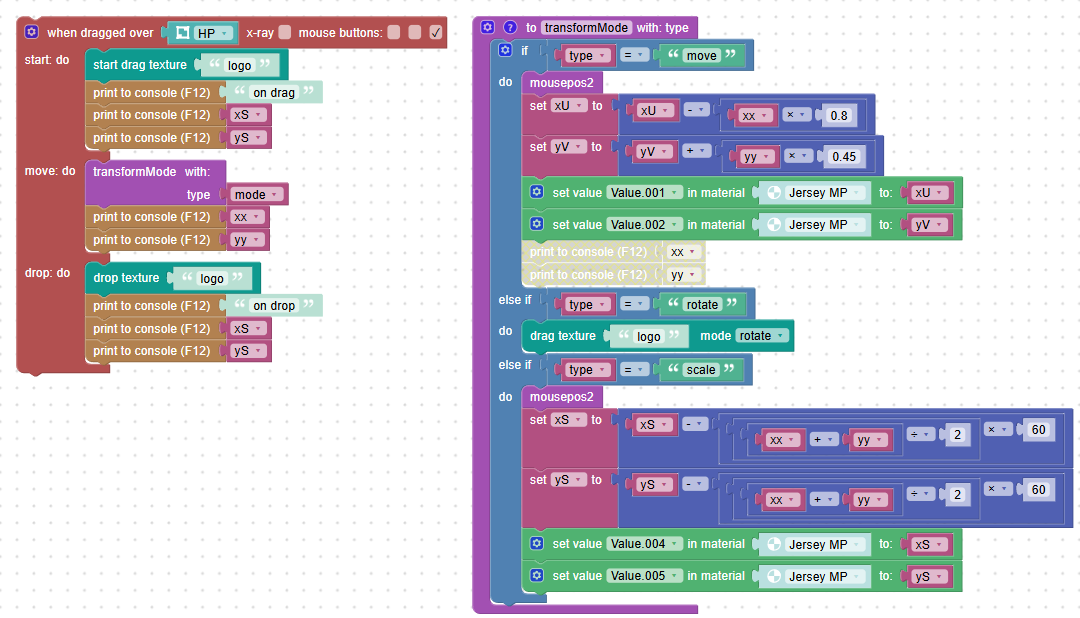Select first mousepos2 block under move

tap(561, 83)
